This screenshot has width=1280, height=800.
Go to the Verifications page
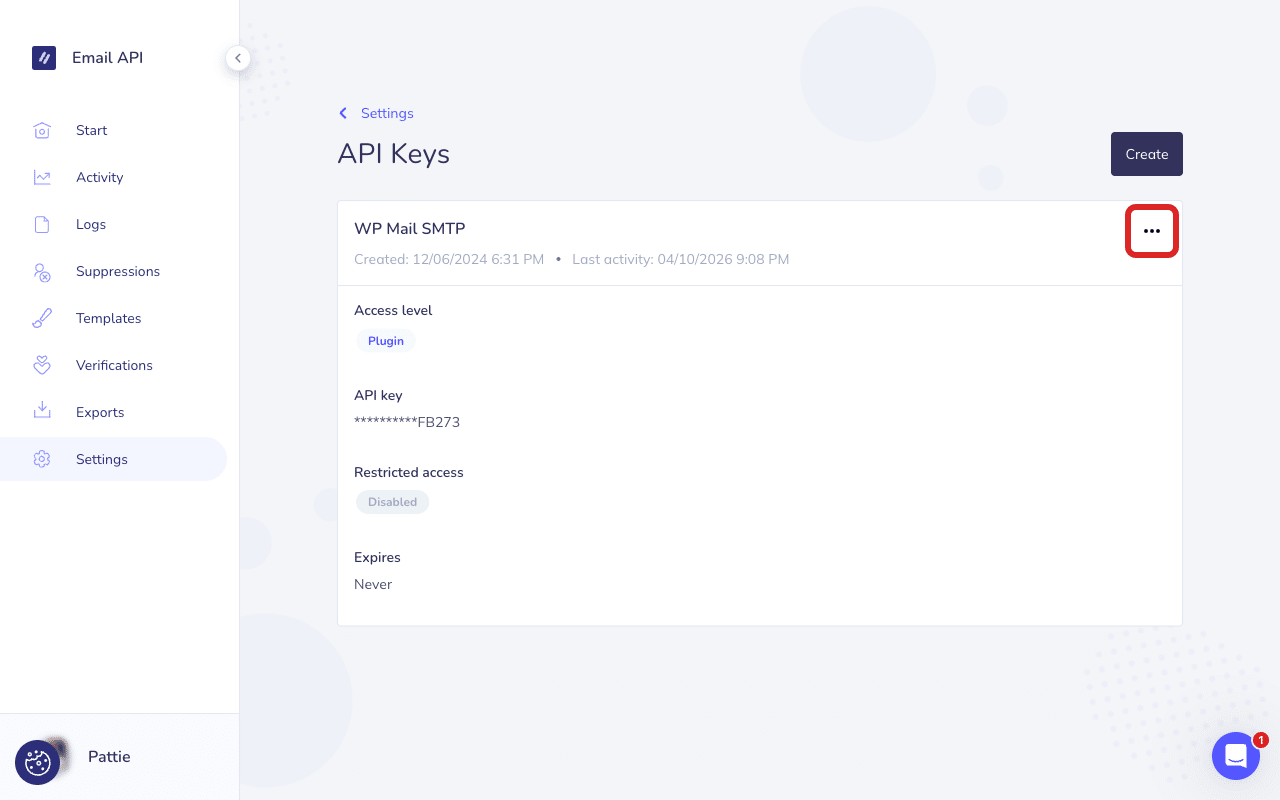pyautogui.click(x=113, y=365)
